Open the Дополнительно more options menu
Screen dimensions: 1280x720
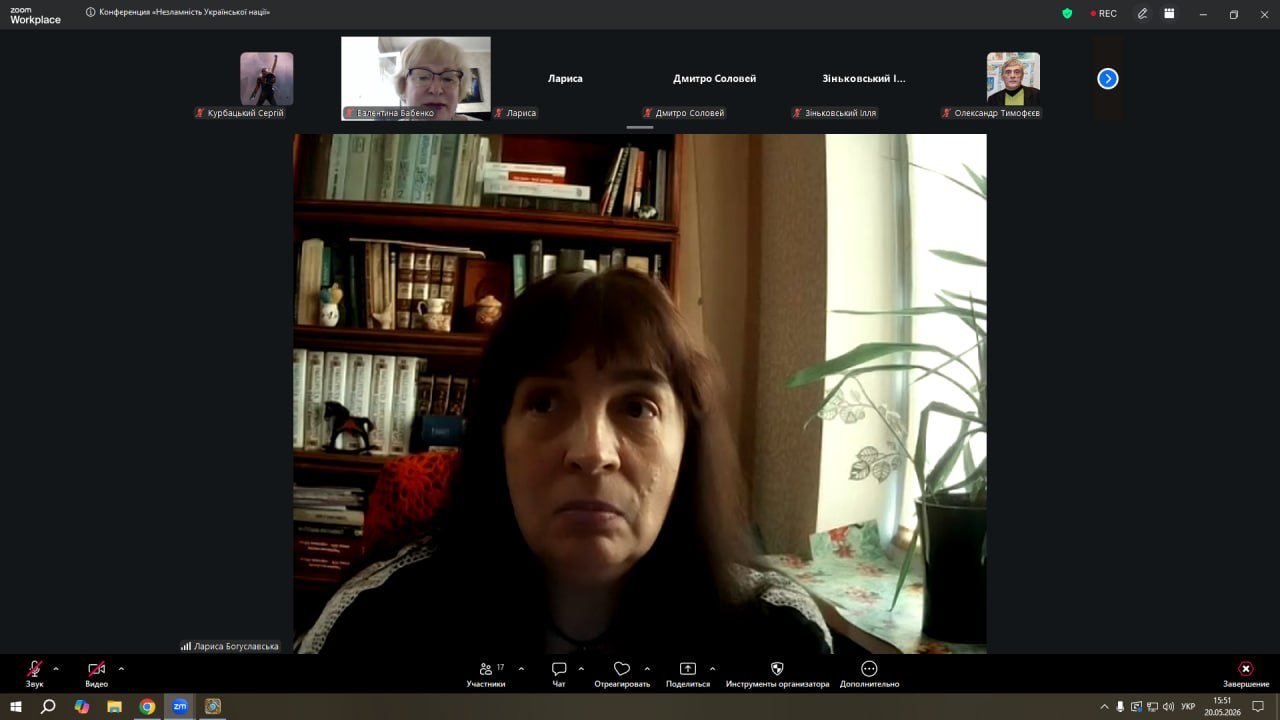click(x=869, y=673)
